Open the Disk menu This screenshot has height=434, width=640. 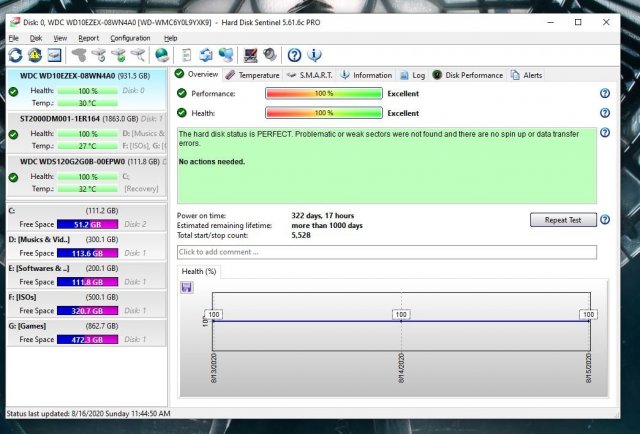pyautogui.click(x=36, y=38)
